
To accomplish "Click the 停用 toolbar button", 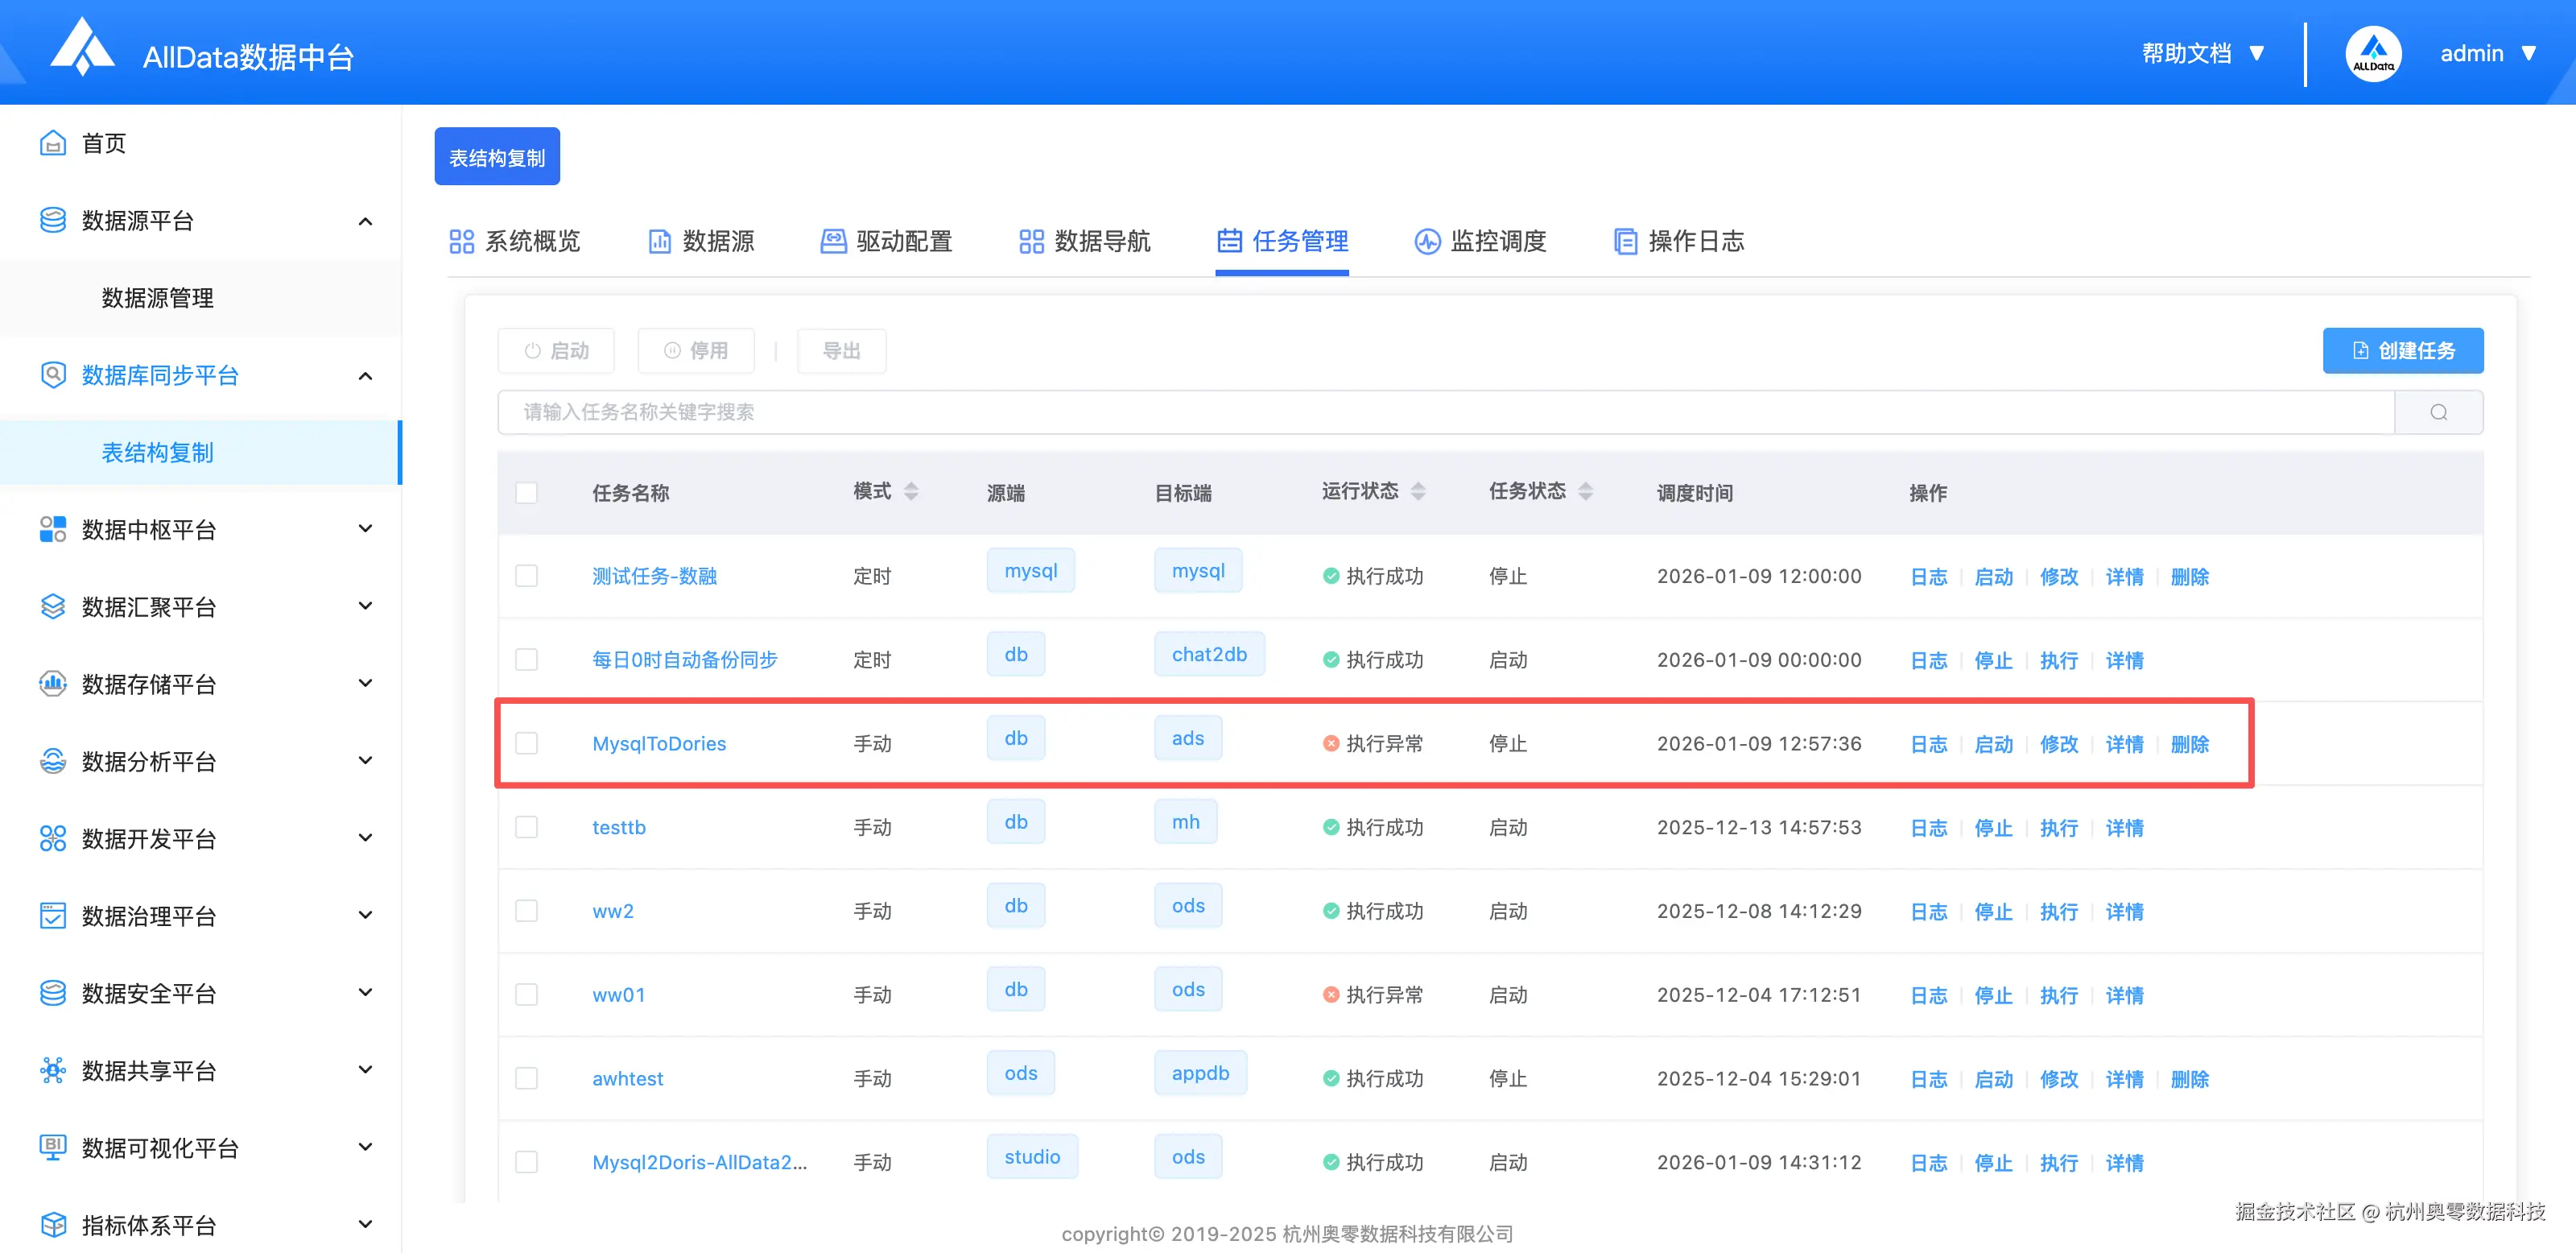I will [696, 351].
